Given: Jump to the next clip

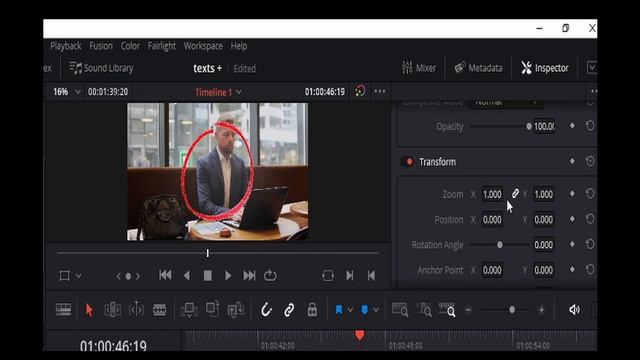Looking at the screenshot, I should pos(350,276).
